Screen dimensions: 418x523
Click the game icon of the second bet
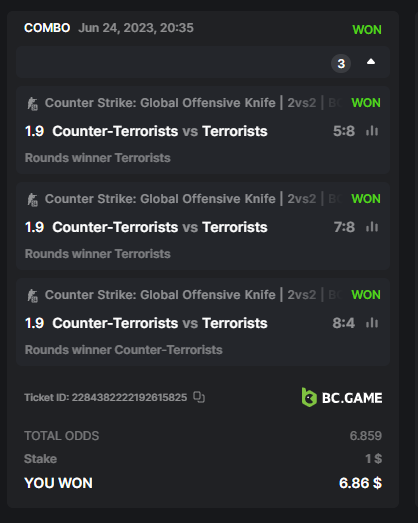[x=32, y=199]
